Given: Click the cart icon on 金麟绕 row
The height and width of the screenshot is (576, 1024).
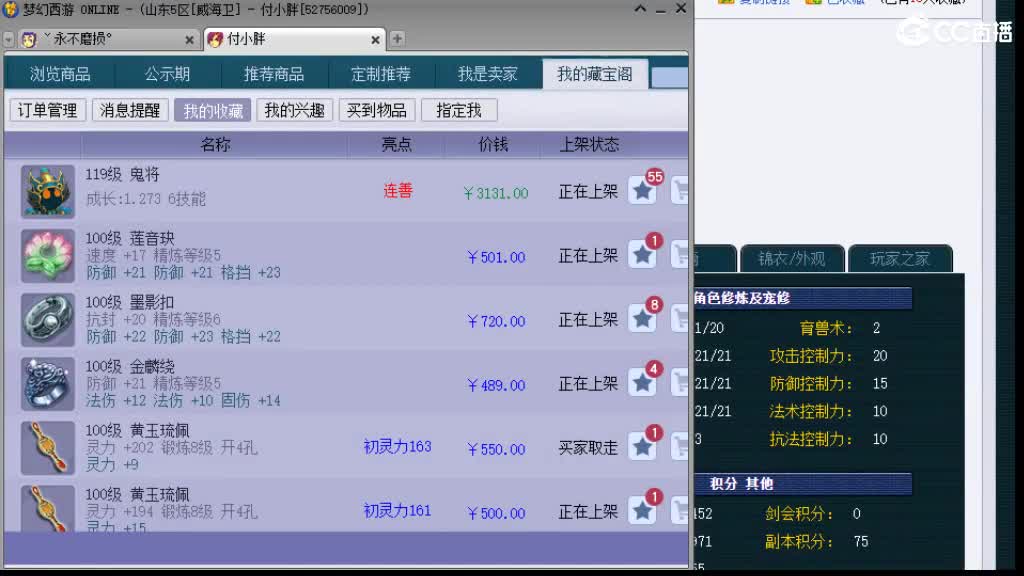Looking at the screenshot, I should point(680,383).
